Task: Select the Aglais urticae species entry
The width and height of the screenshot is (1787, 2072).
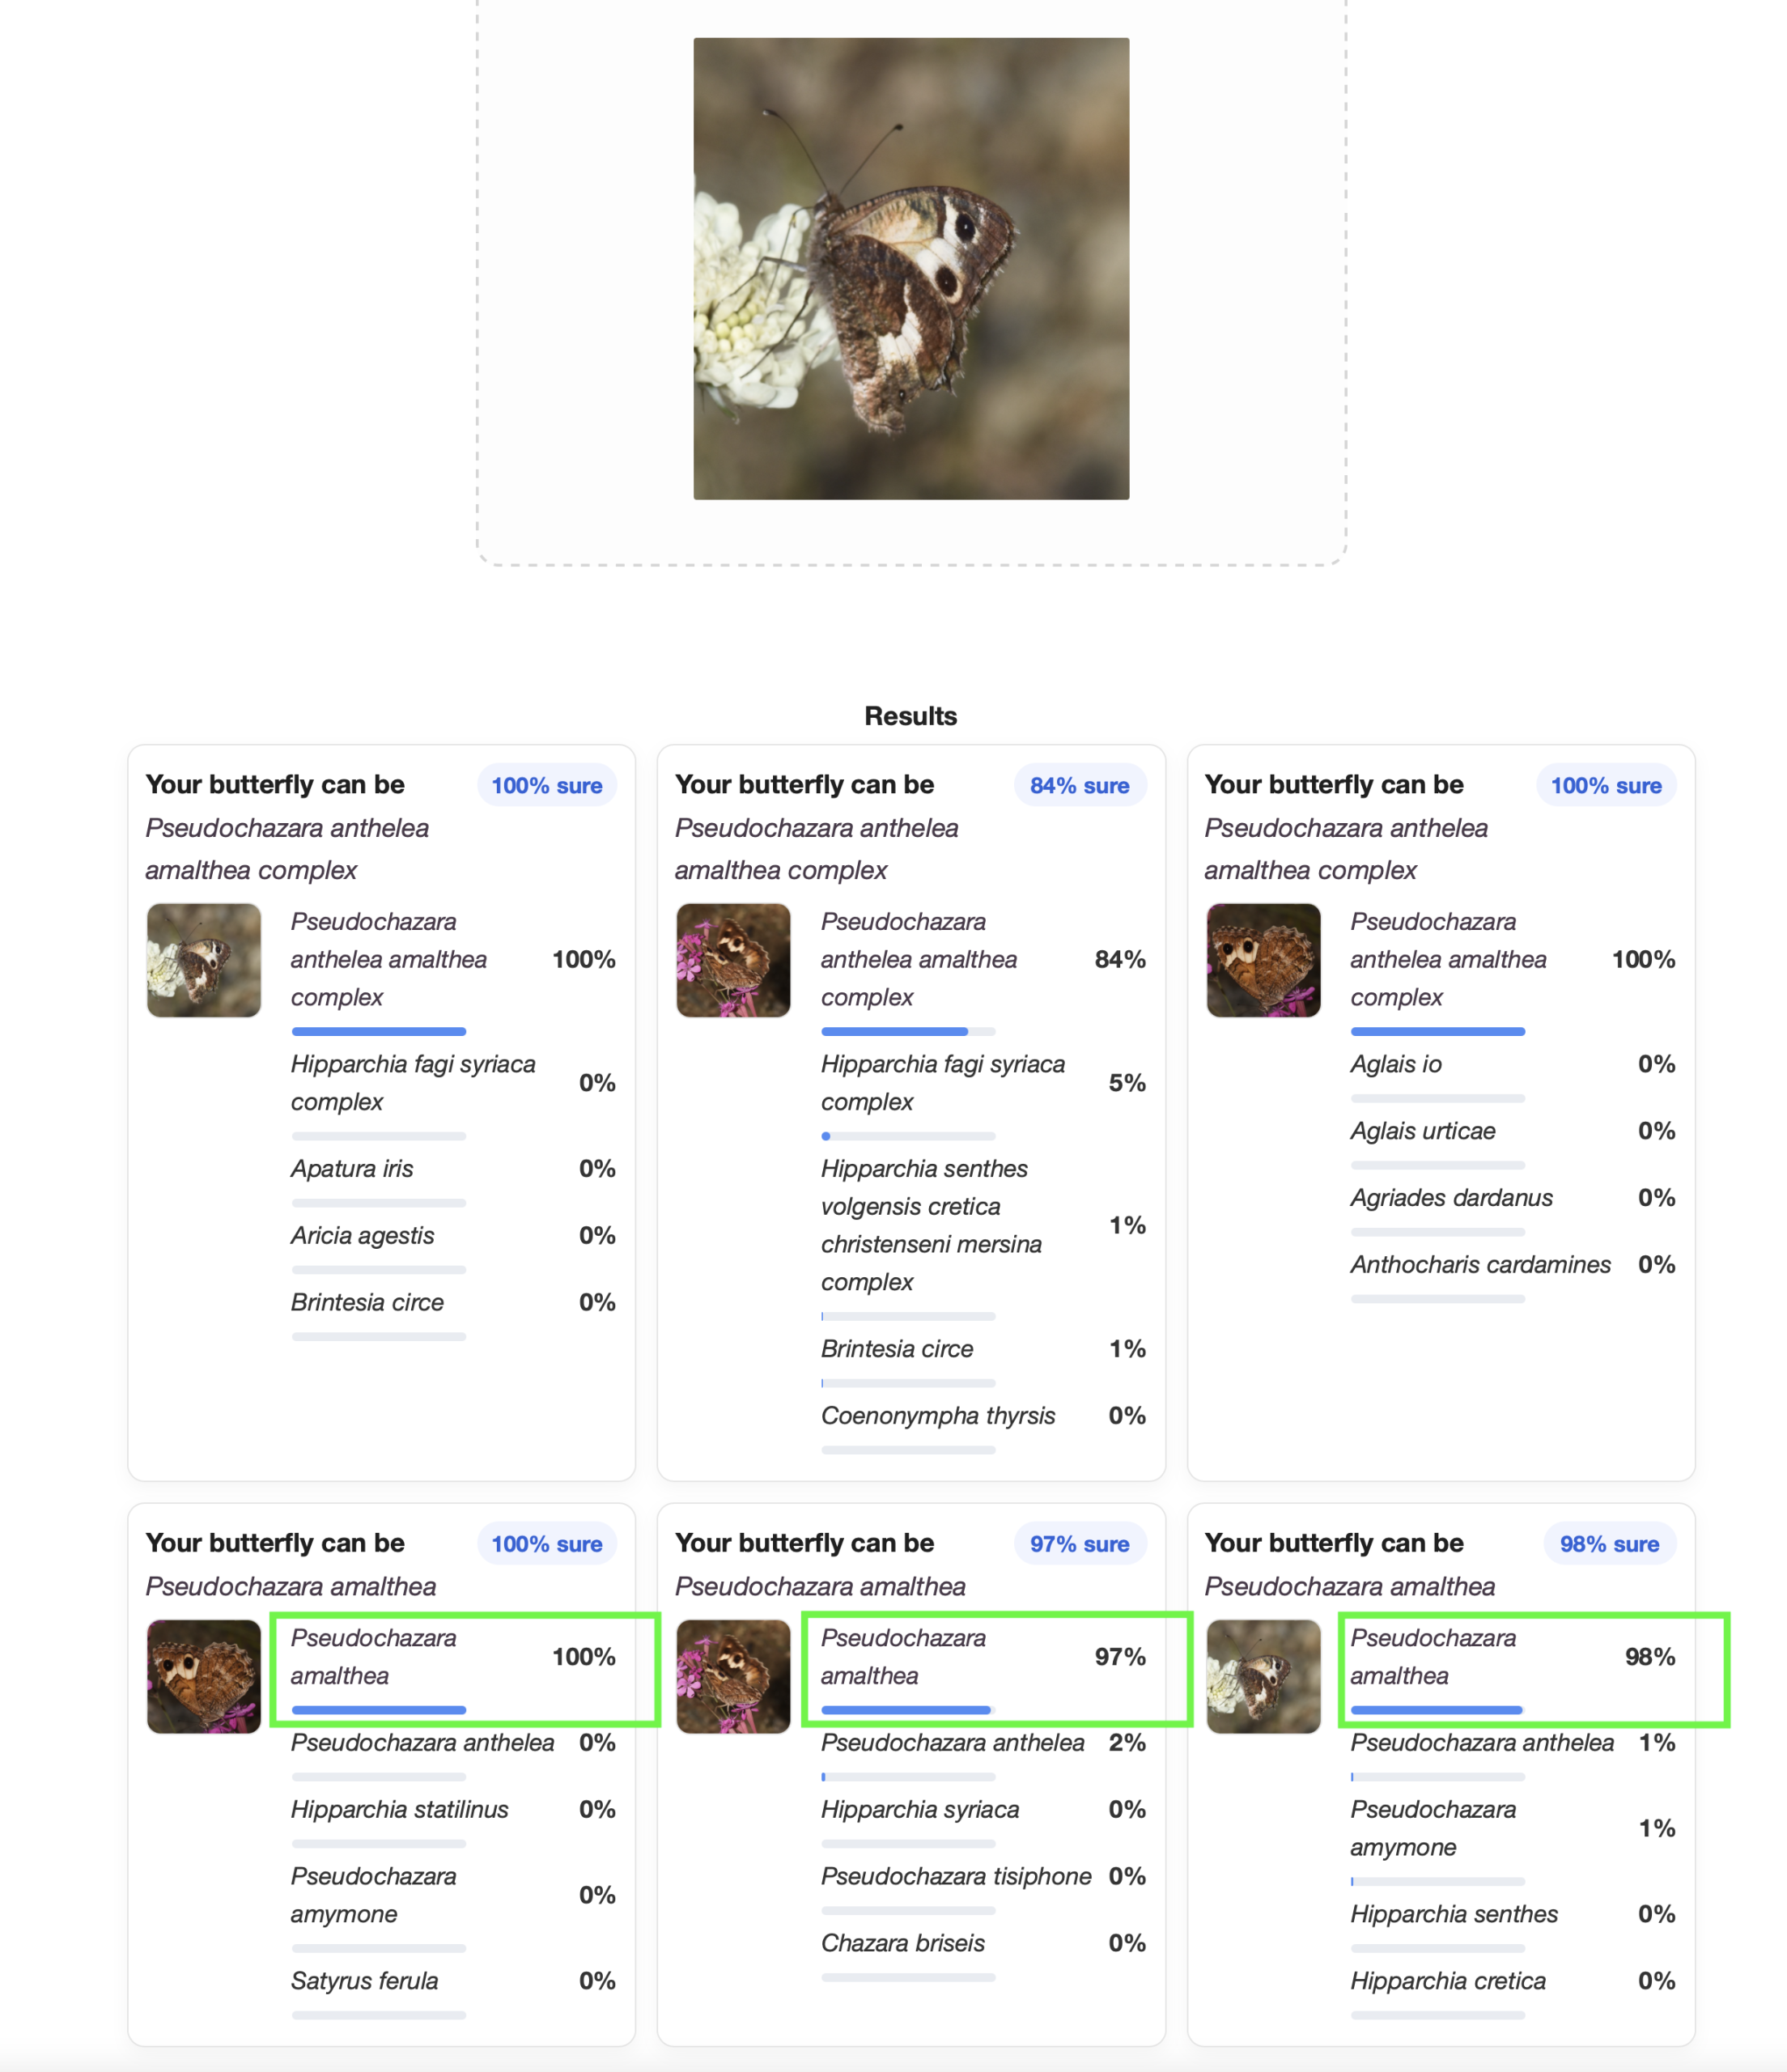Action: [1422, 1131]
